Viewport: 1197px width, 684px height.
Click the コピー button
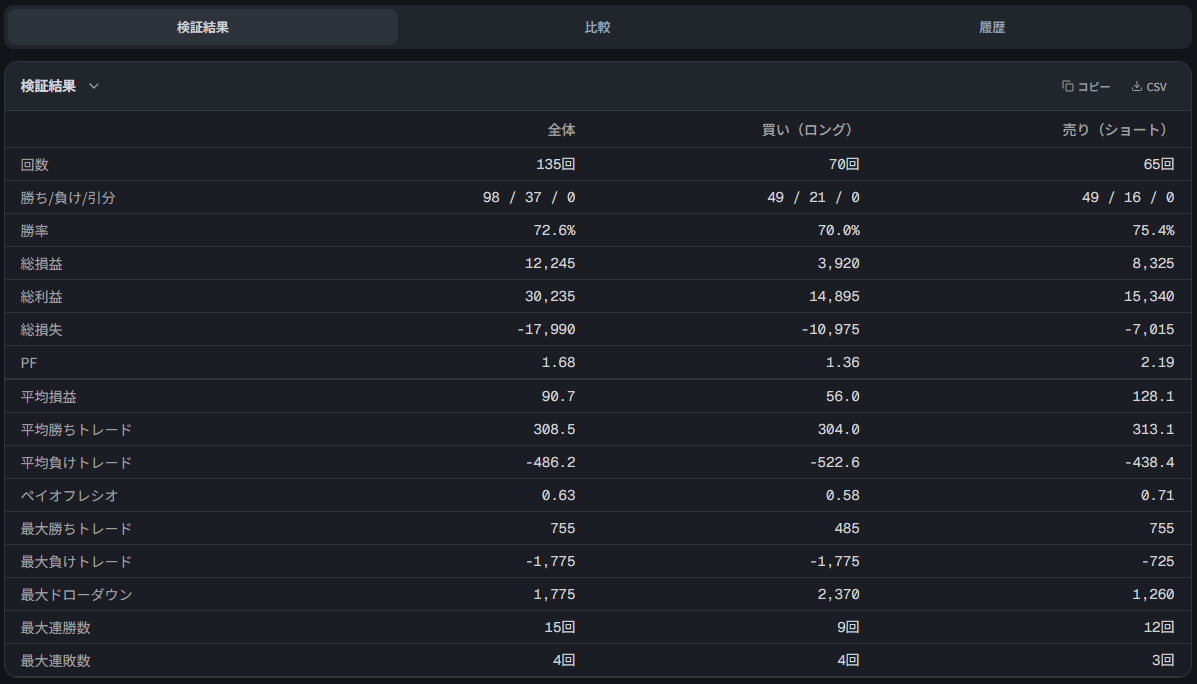tap(1086, 87)
